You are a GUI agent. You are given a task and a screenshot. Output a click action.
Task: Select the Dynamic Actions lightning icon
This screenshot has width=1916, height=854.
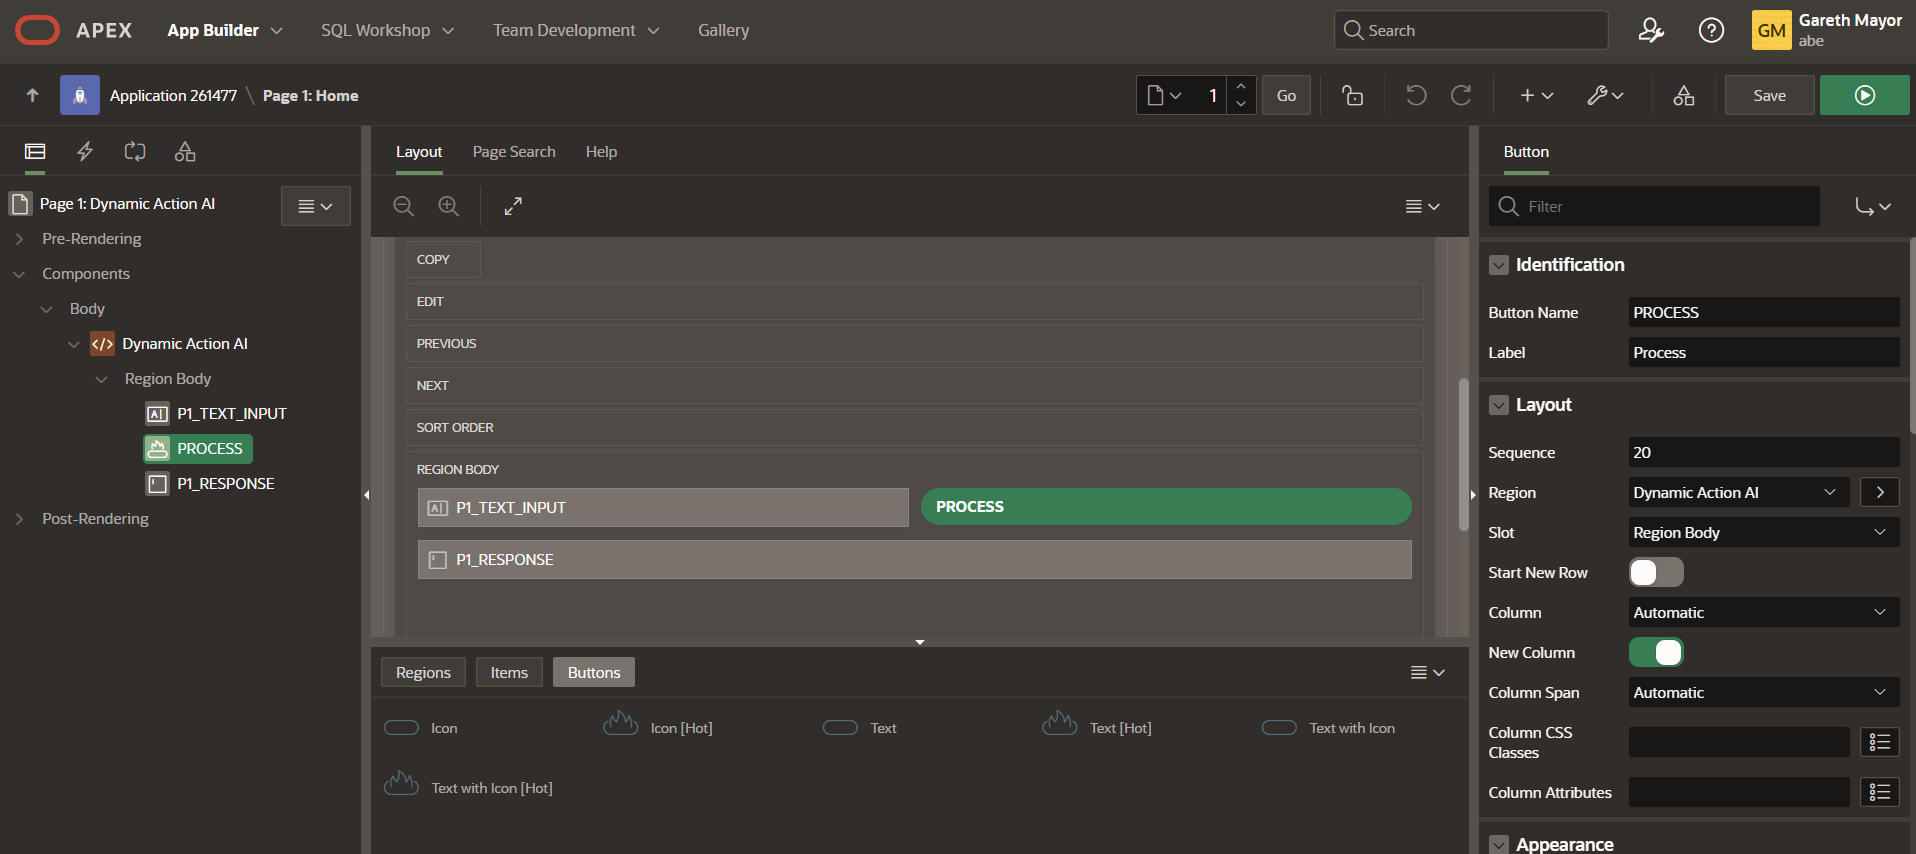click(x=85, y=151)
